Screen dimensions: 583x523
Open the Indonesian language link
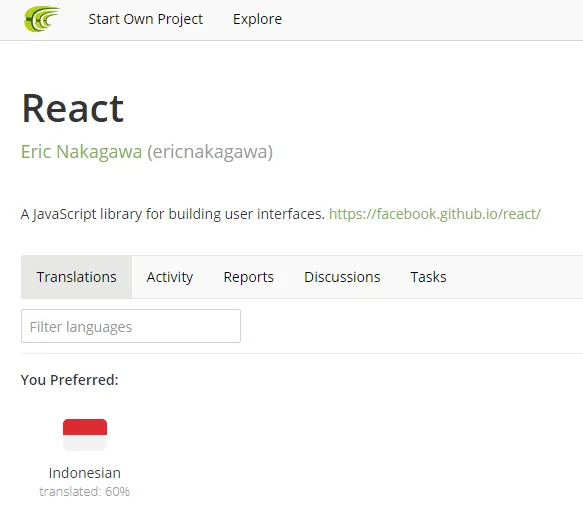point(85,473)
